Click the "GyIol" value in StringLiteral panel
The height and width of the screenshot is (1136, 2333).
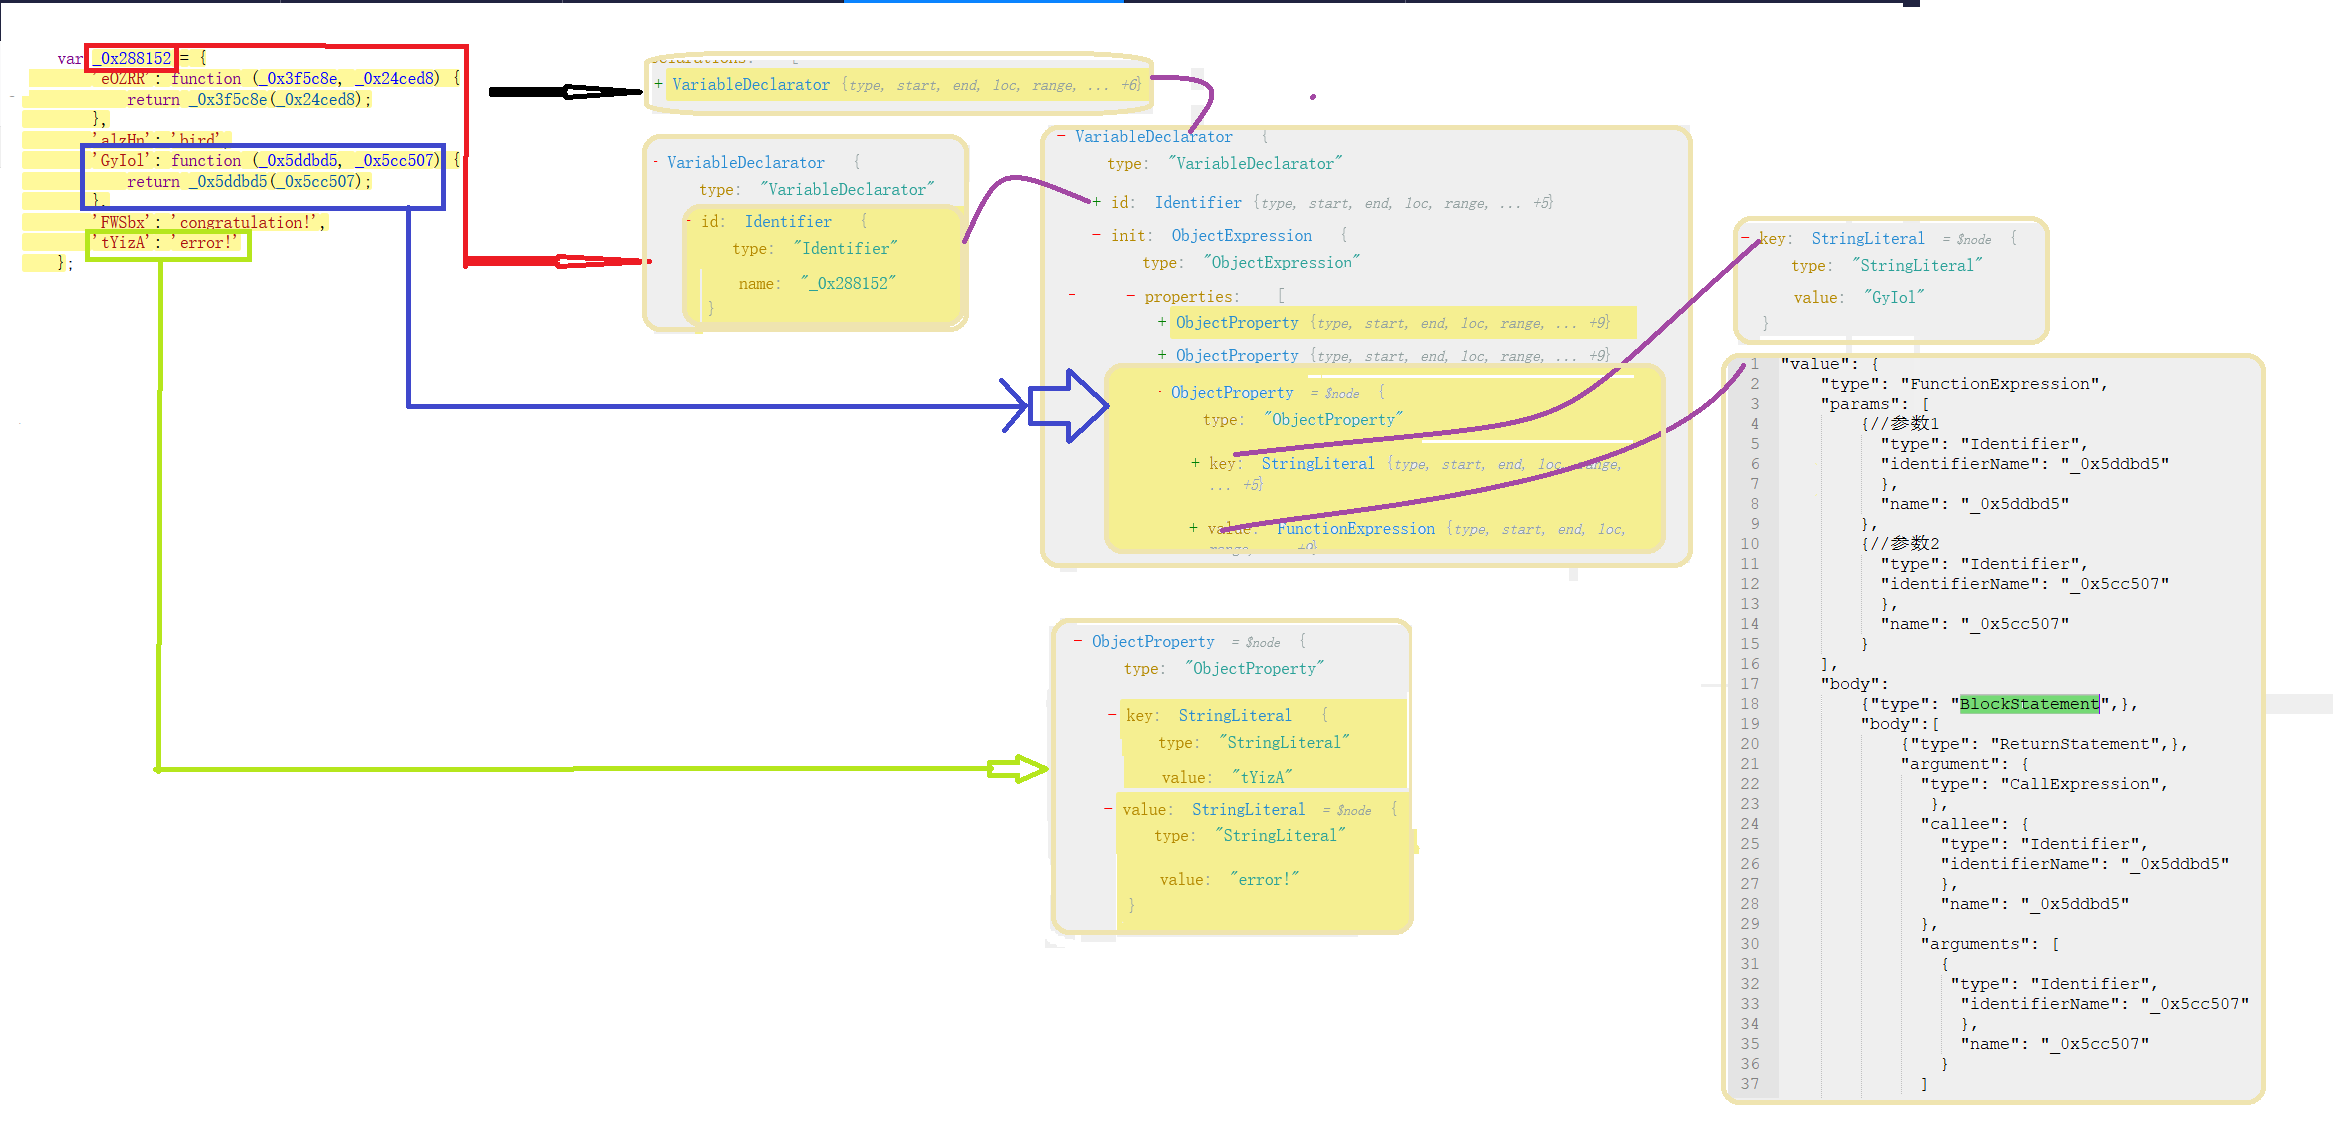click(x=1896, y=296)
